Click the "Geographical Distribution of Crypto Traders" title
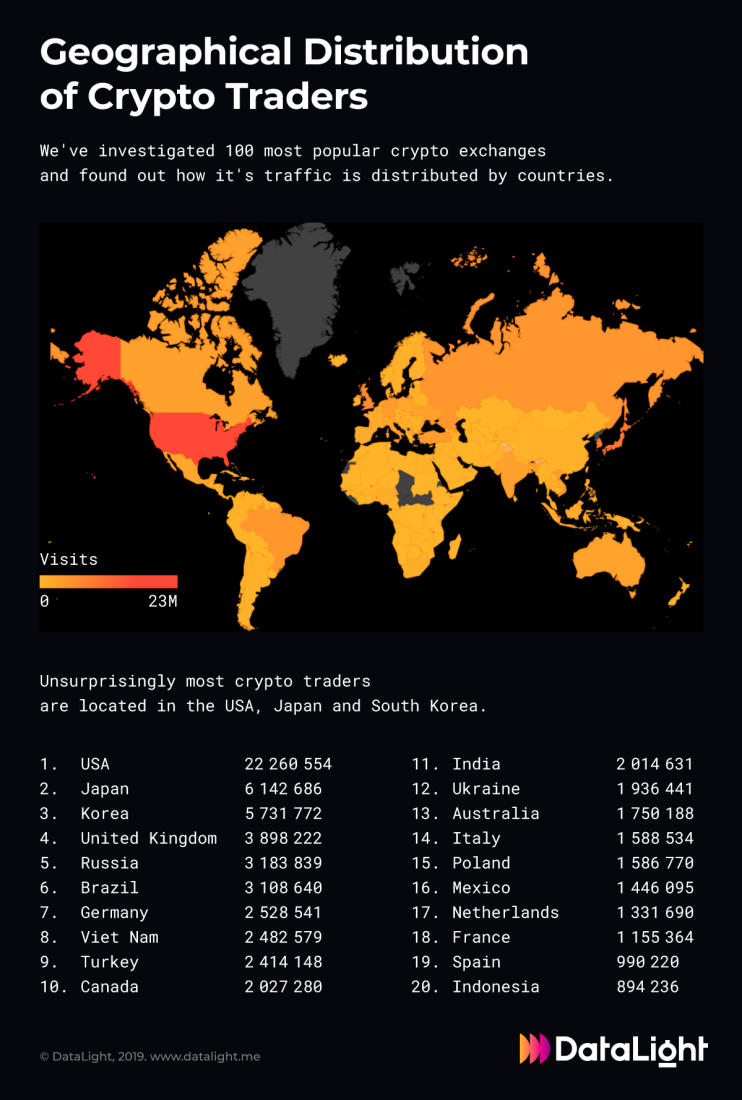 [x=284, y=74]
